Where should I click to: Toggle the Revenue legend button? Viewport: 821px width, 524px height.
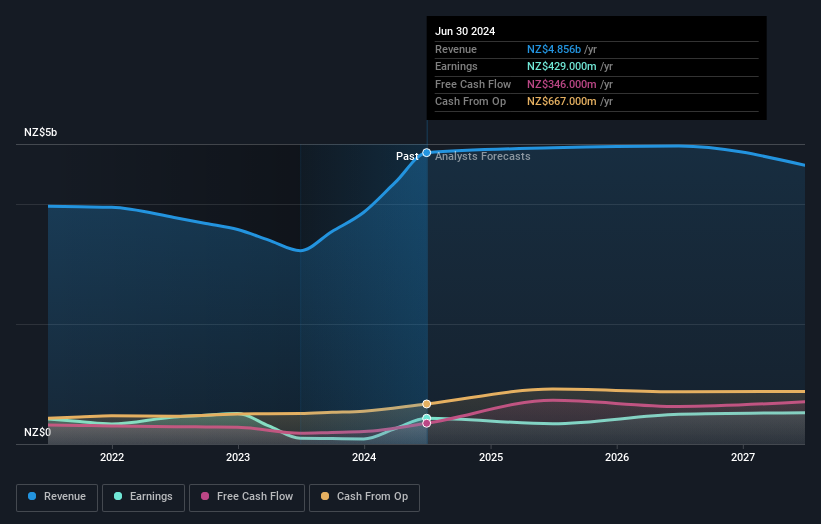[57, 497]
